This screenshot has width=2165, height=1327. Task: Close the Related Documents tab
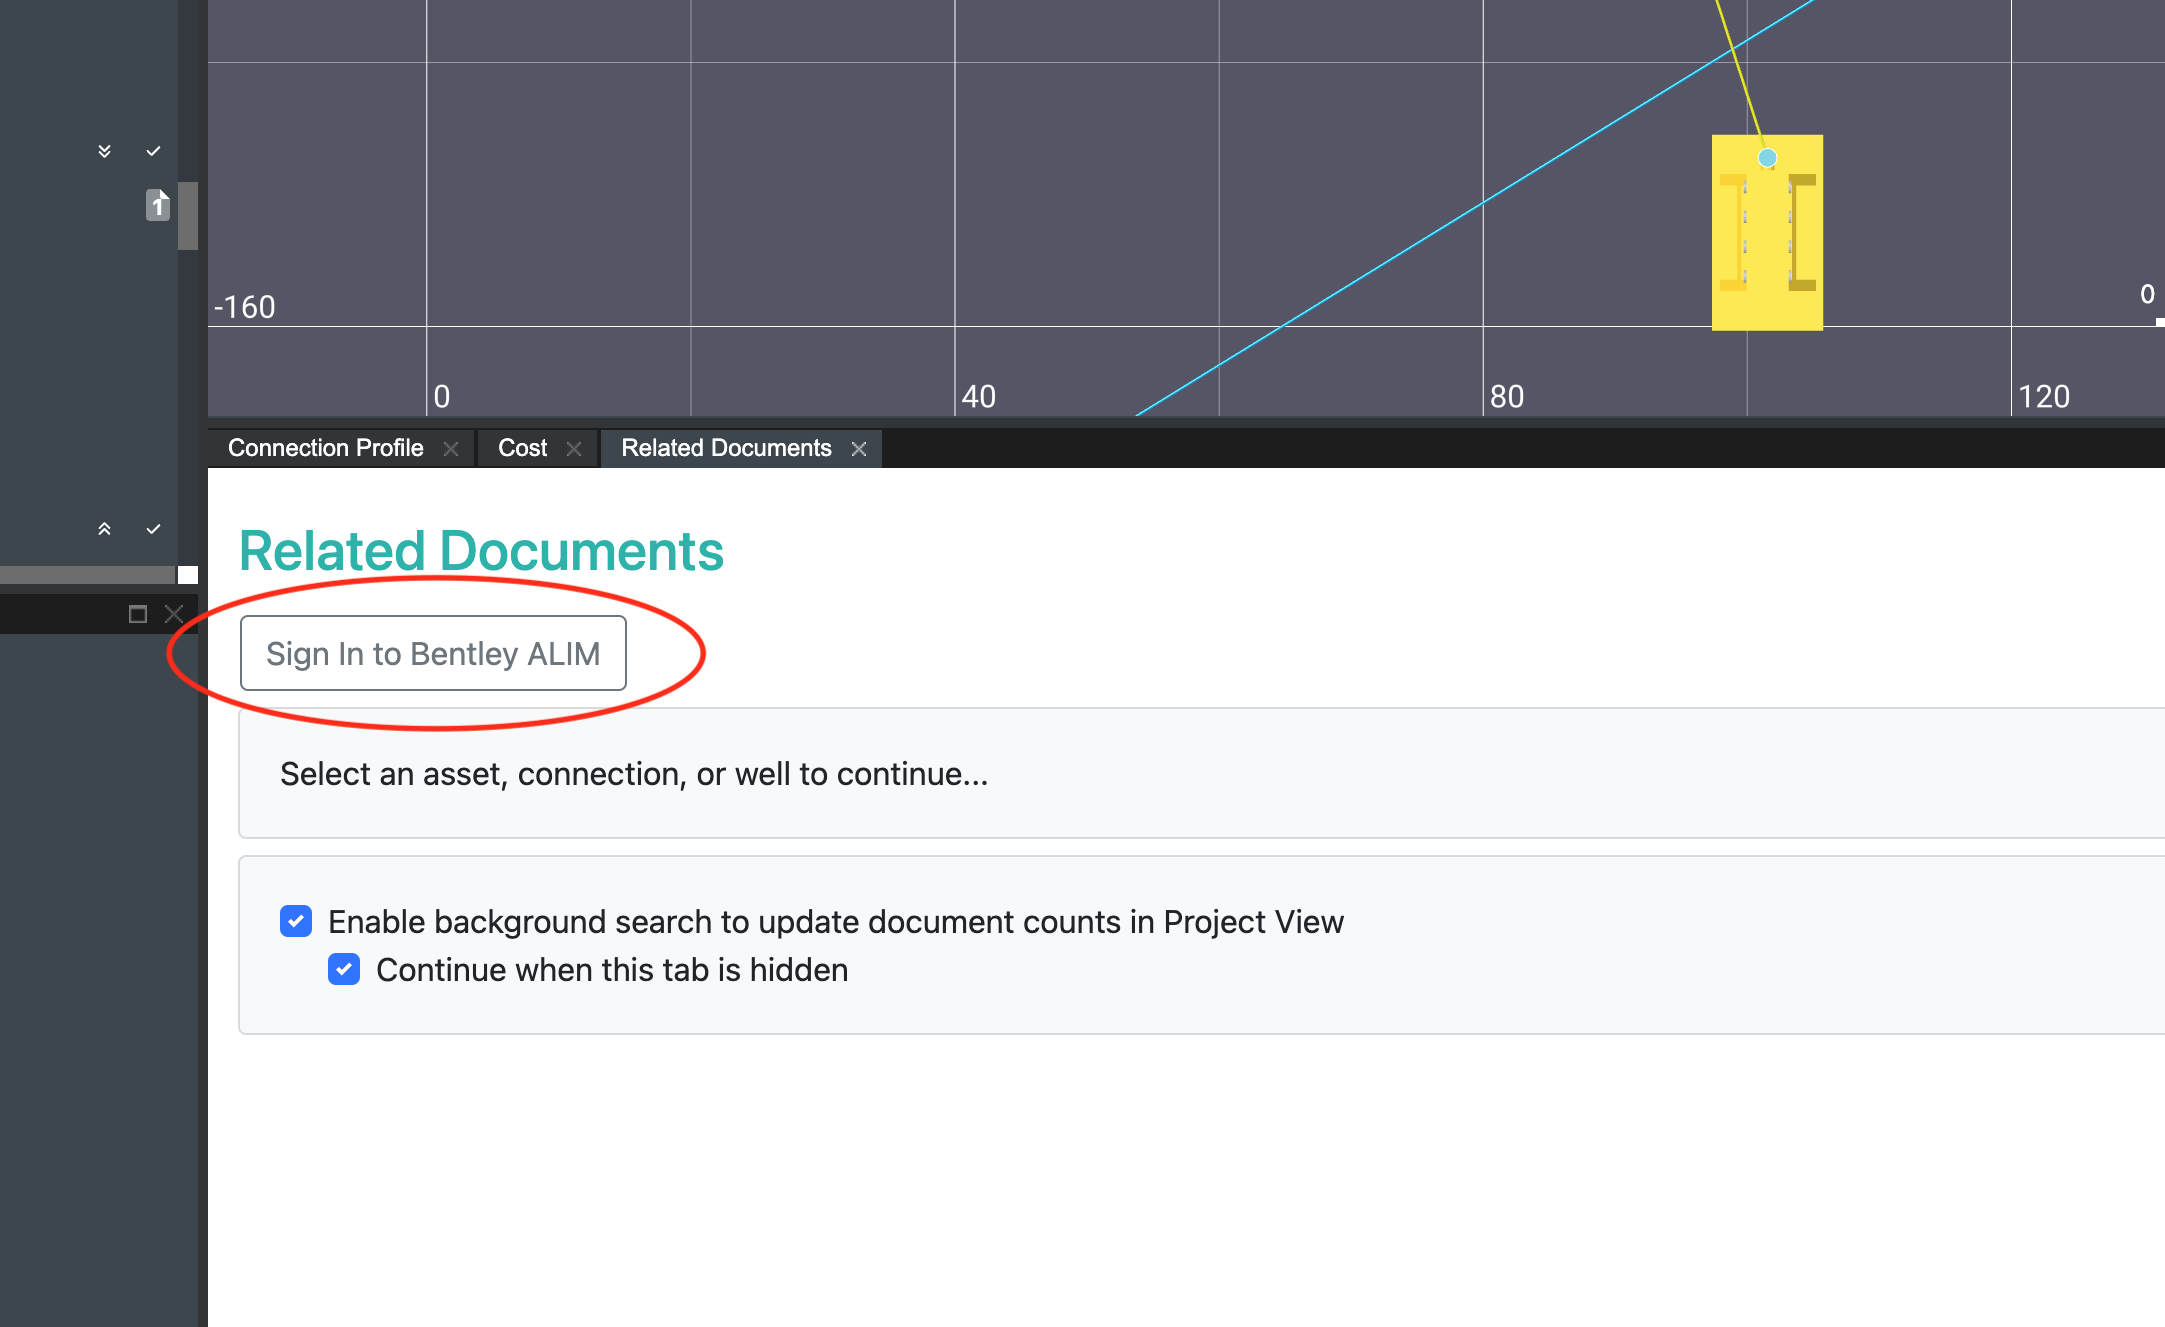(859, 449)
